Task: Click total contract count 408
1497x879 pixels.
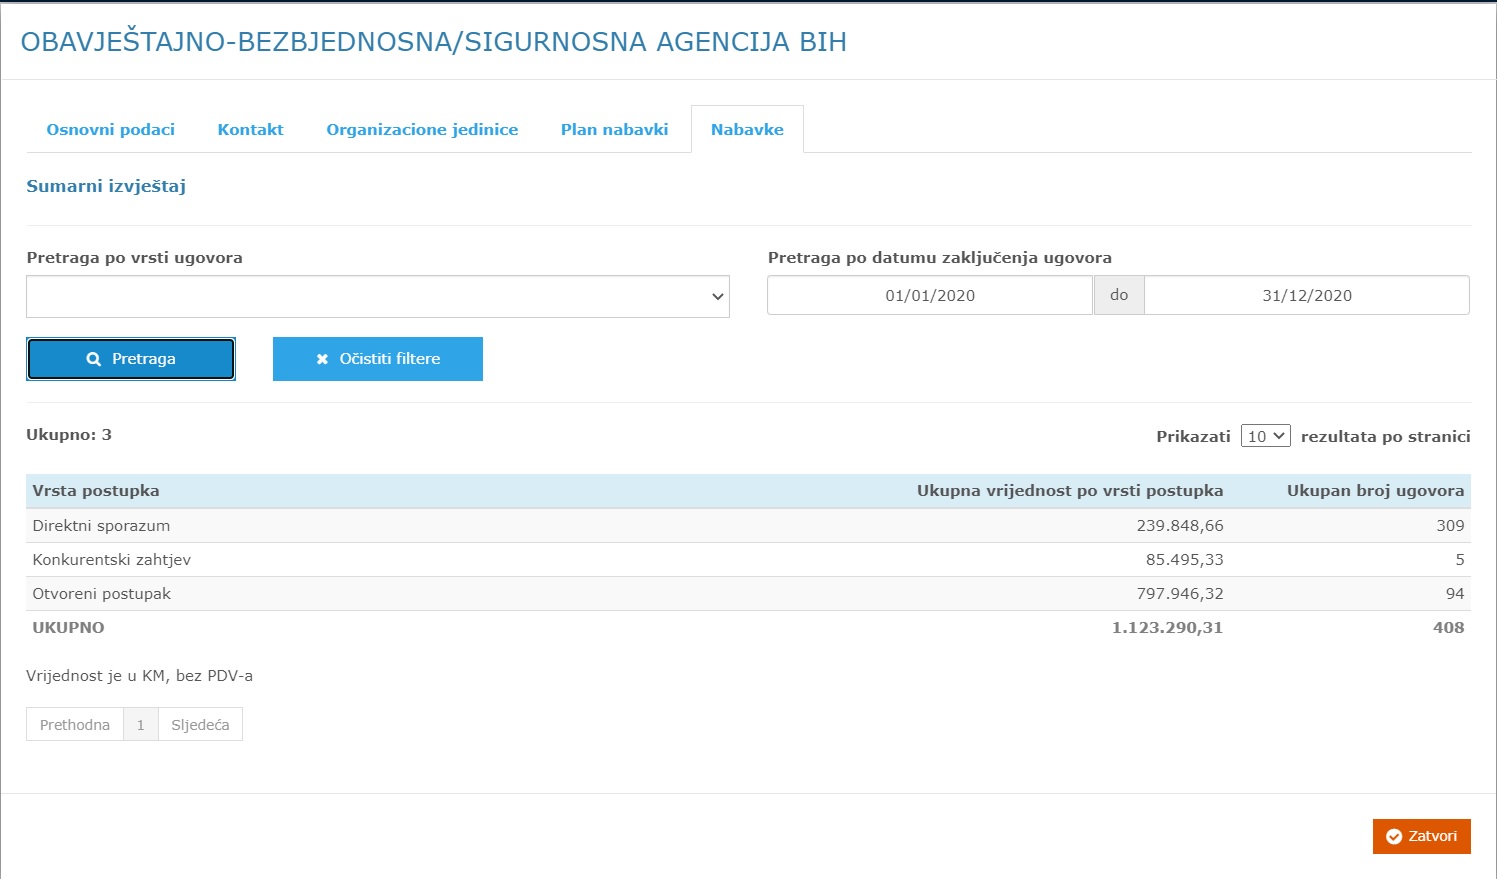Action: pos(1448,628)
